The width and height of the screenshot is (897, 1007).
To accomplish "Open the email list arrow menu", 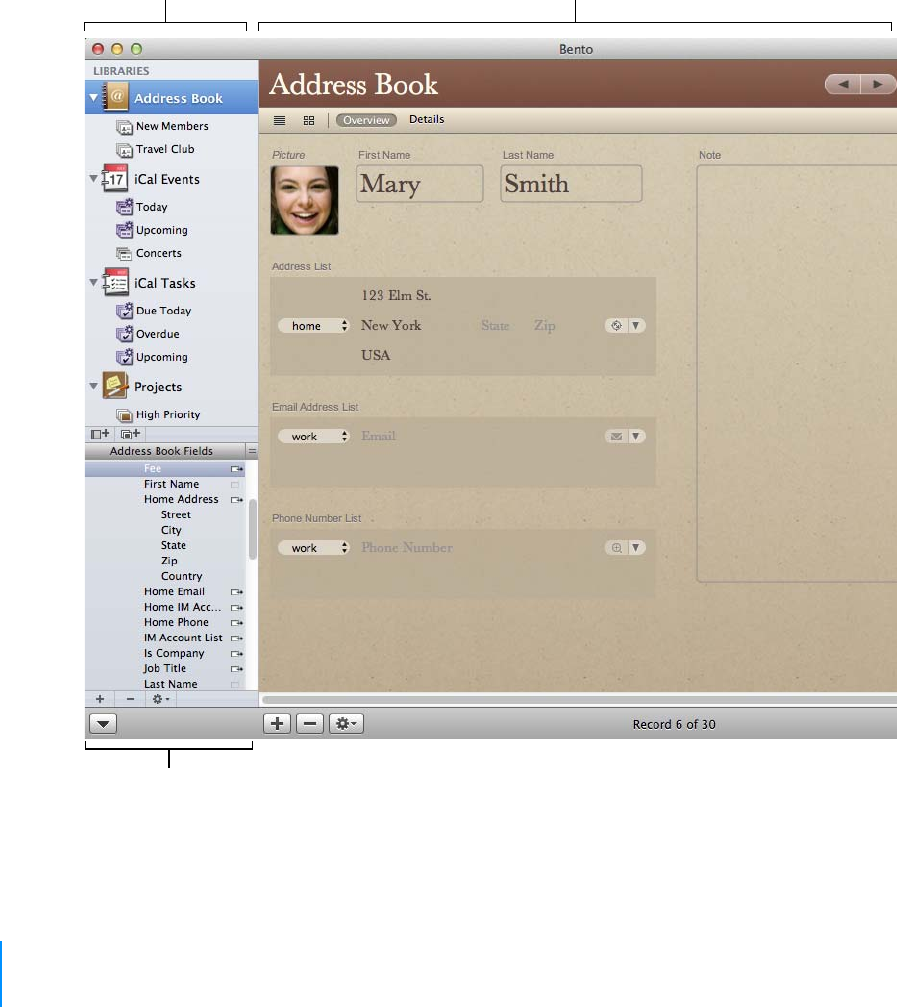I will point(636,436).
